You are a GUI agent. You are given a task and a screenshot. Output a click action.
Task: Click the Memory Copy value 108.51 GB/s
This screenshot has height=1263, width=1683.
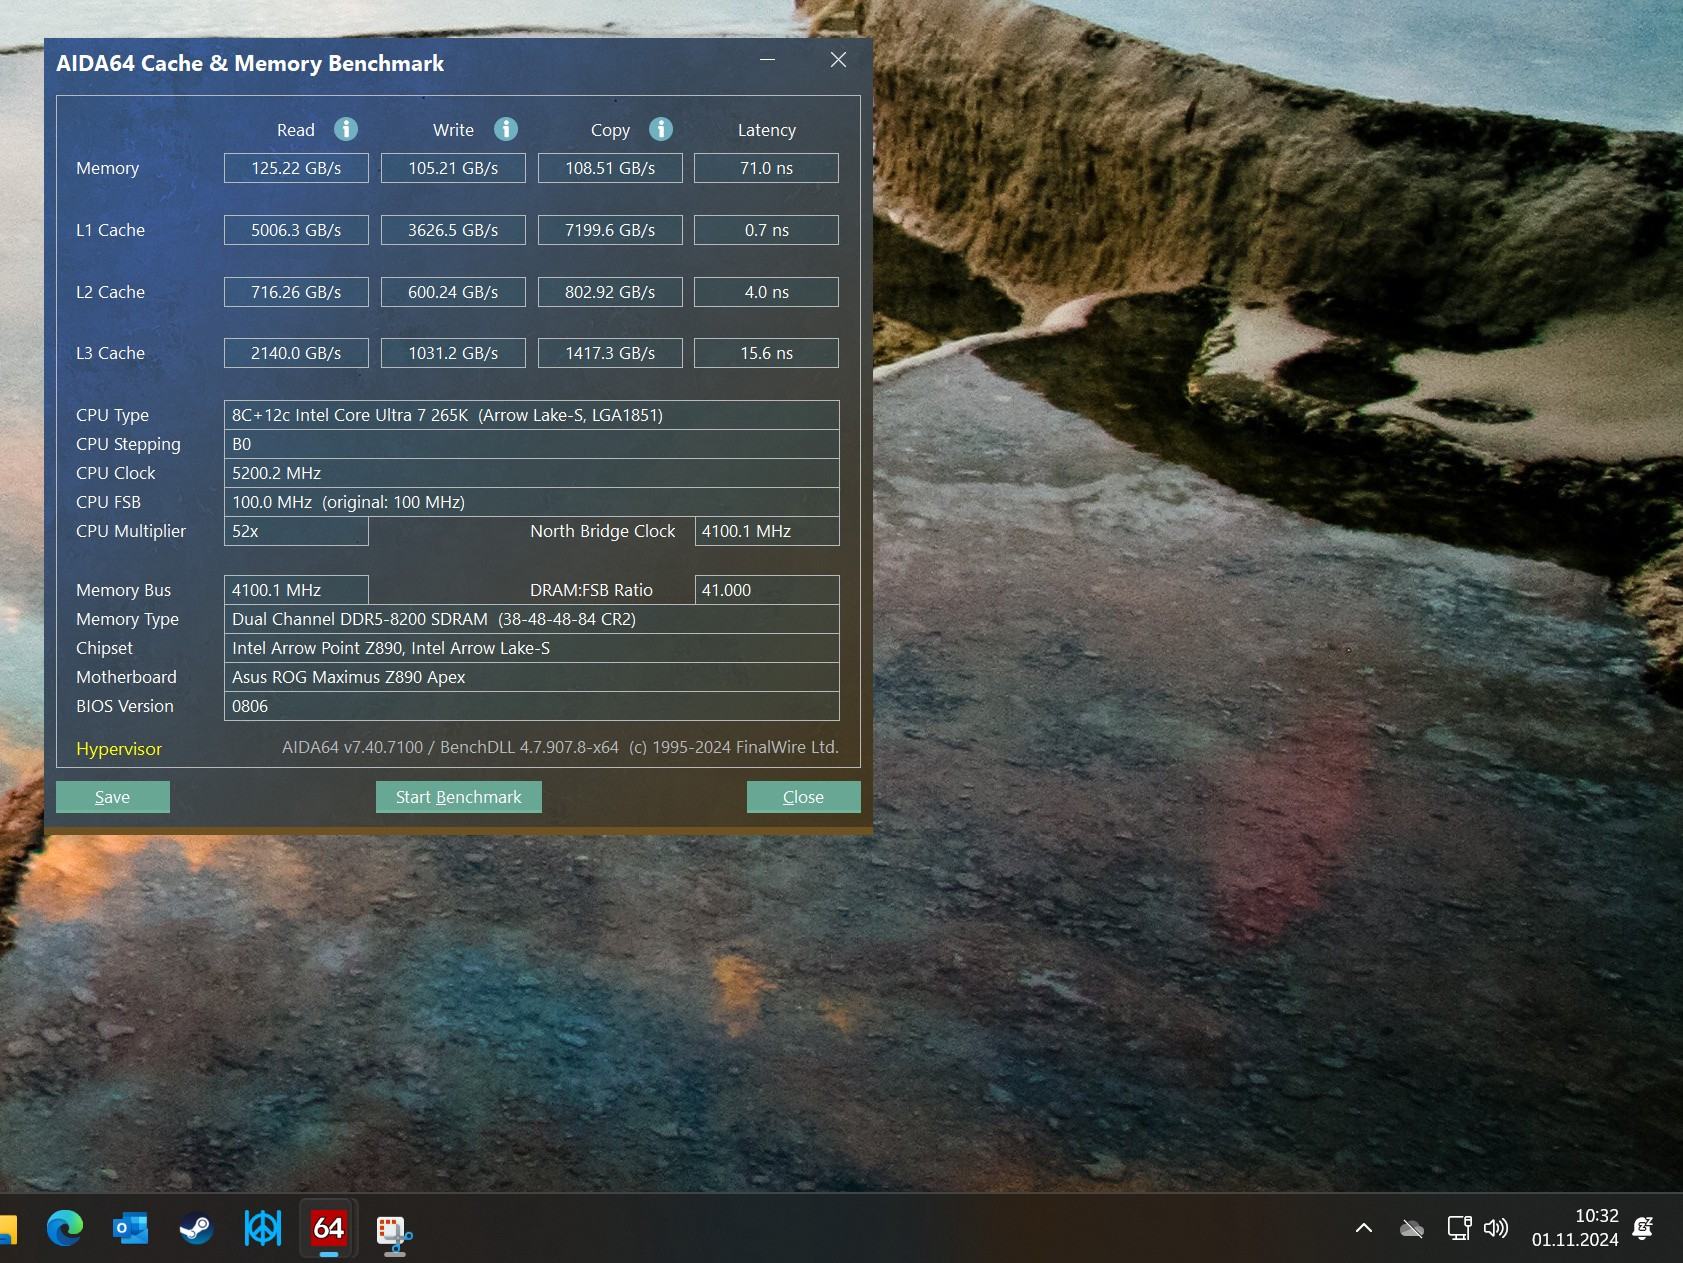click(x=610, y=168)
